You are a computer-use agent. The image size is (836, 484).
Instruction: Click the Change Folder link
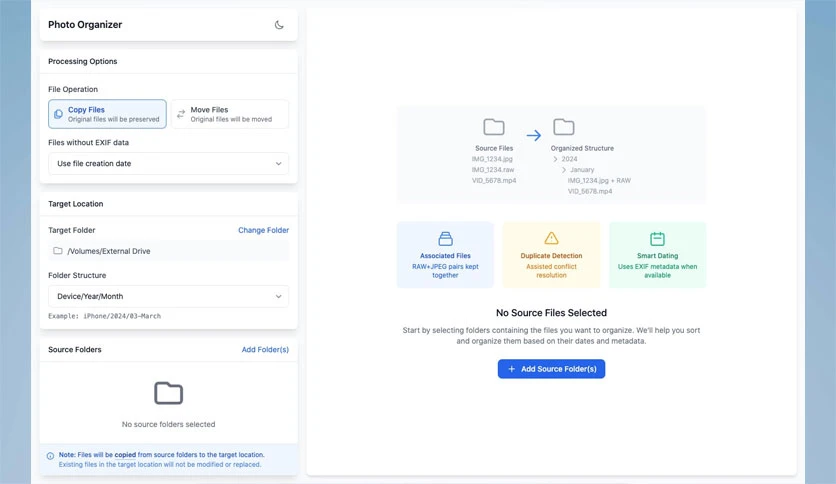coord(263,230)
